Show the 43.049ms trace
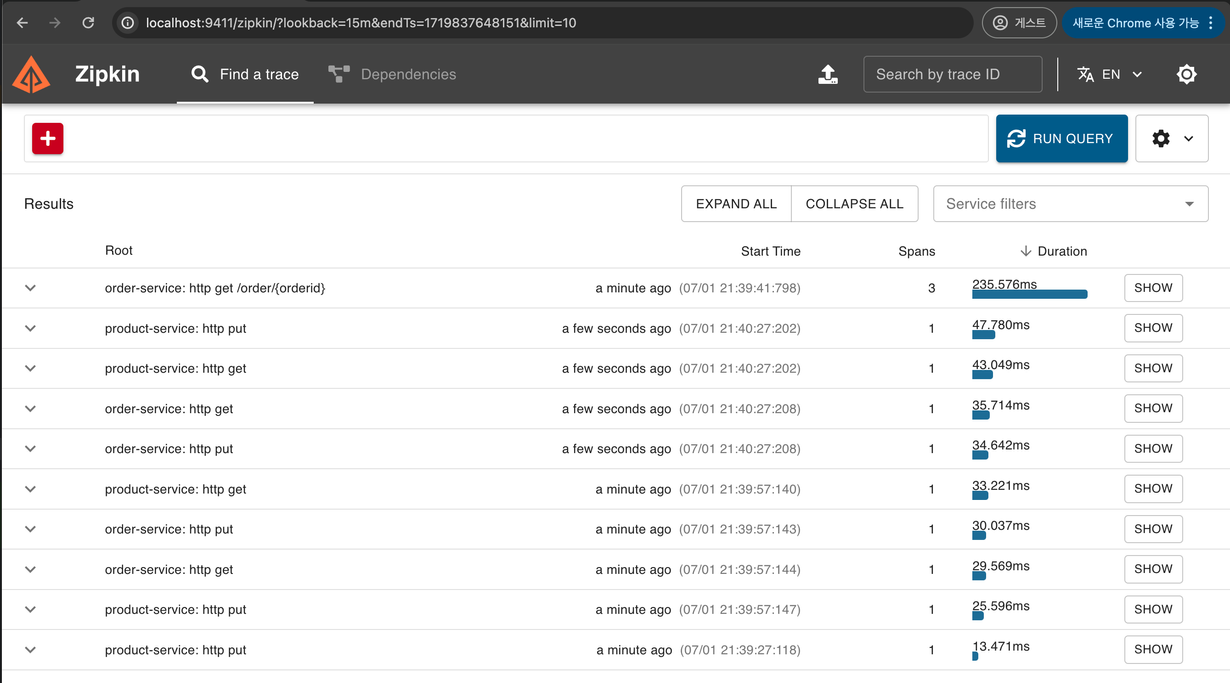This screenshot has height=683, width=1230. (1153, 368)
